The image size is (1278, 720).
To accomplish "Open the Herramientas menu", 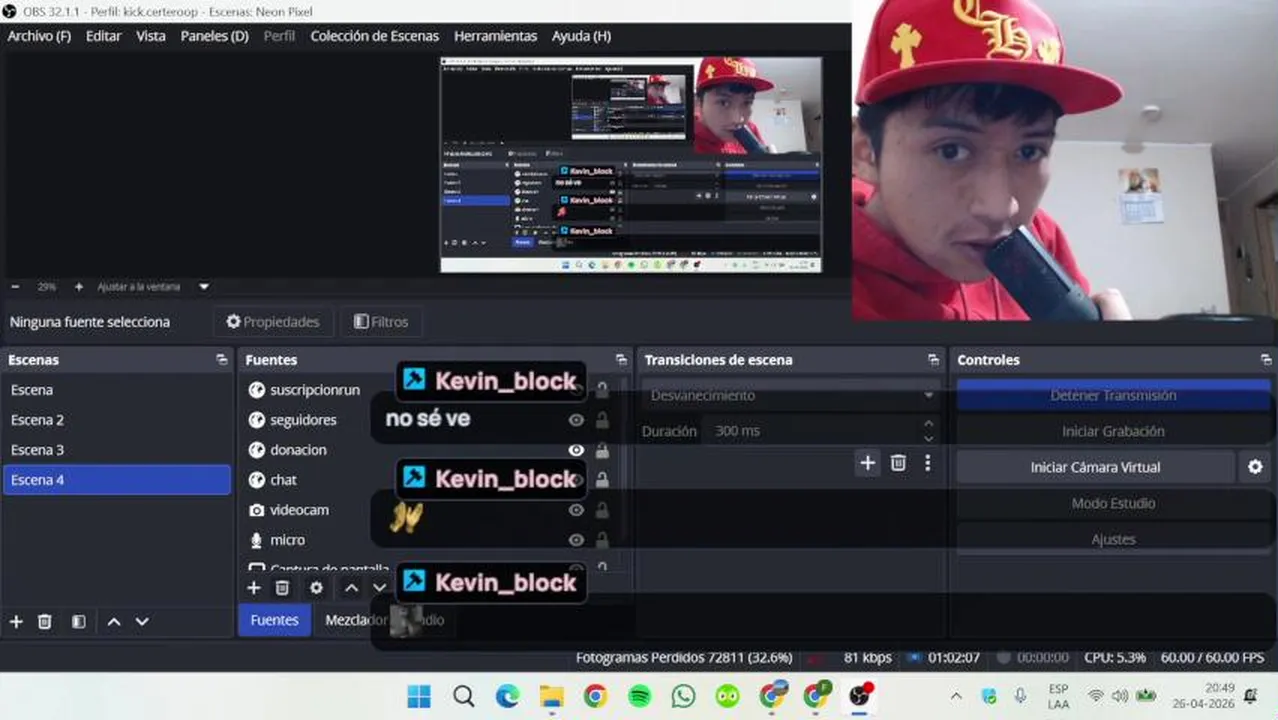I will tap(495, 36).
